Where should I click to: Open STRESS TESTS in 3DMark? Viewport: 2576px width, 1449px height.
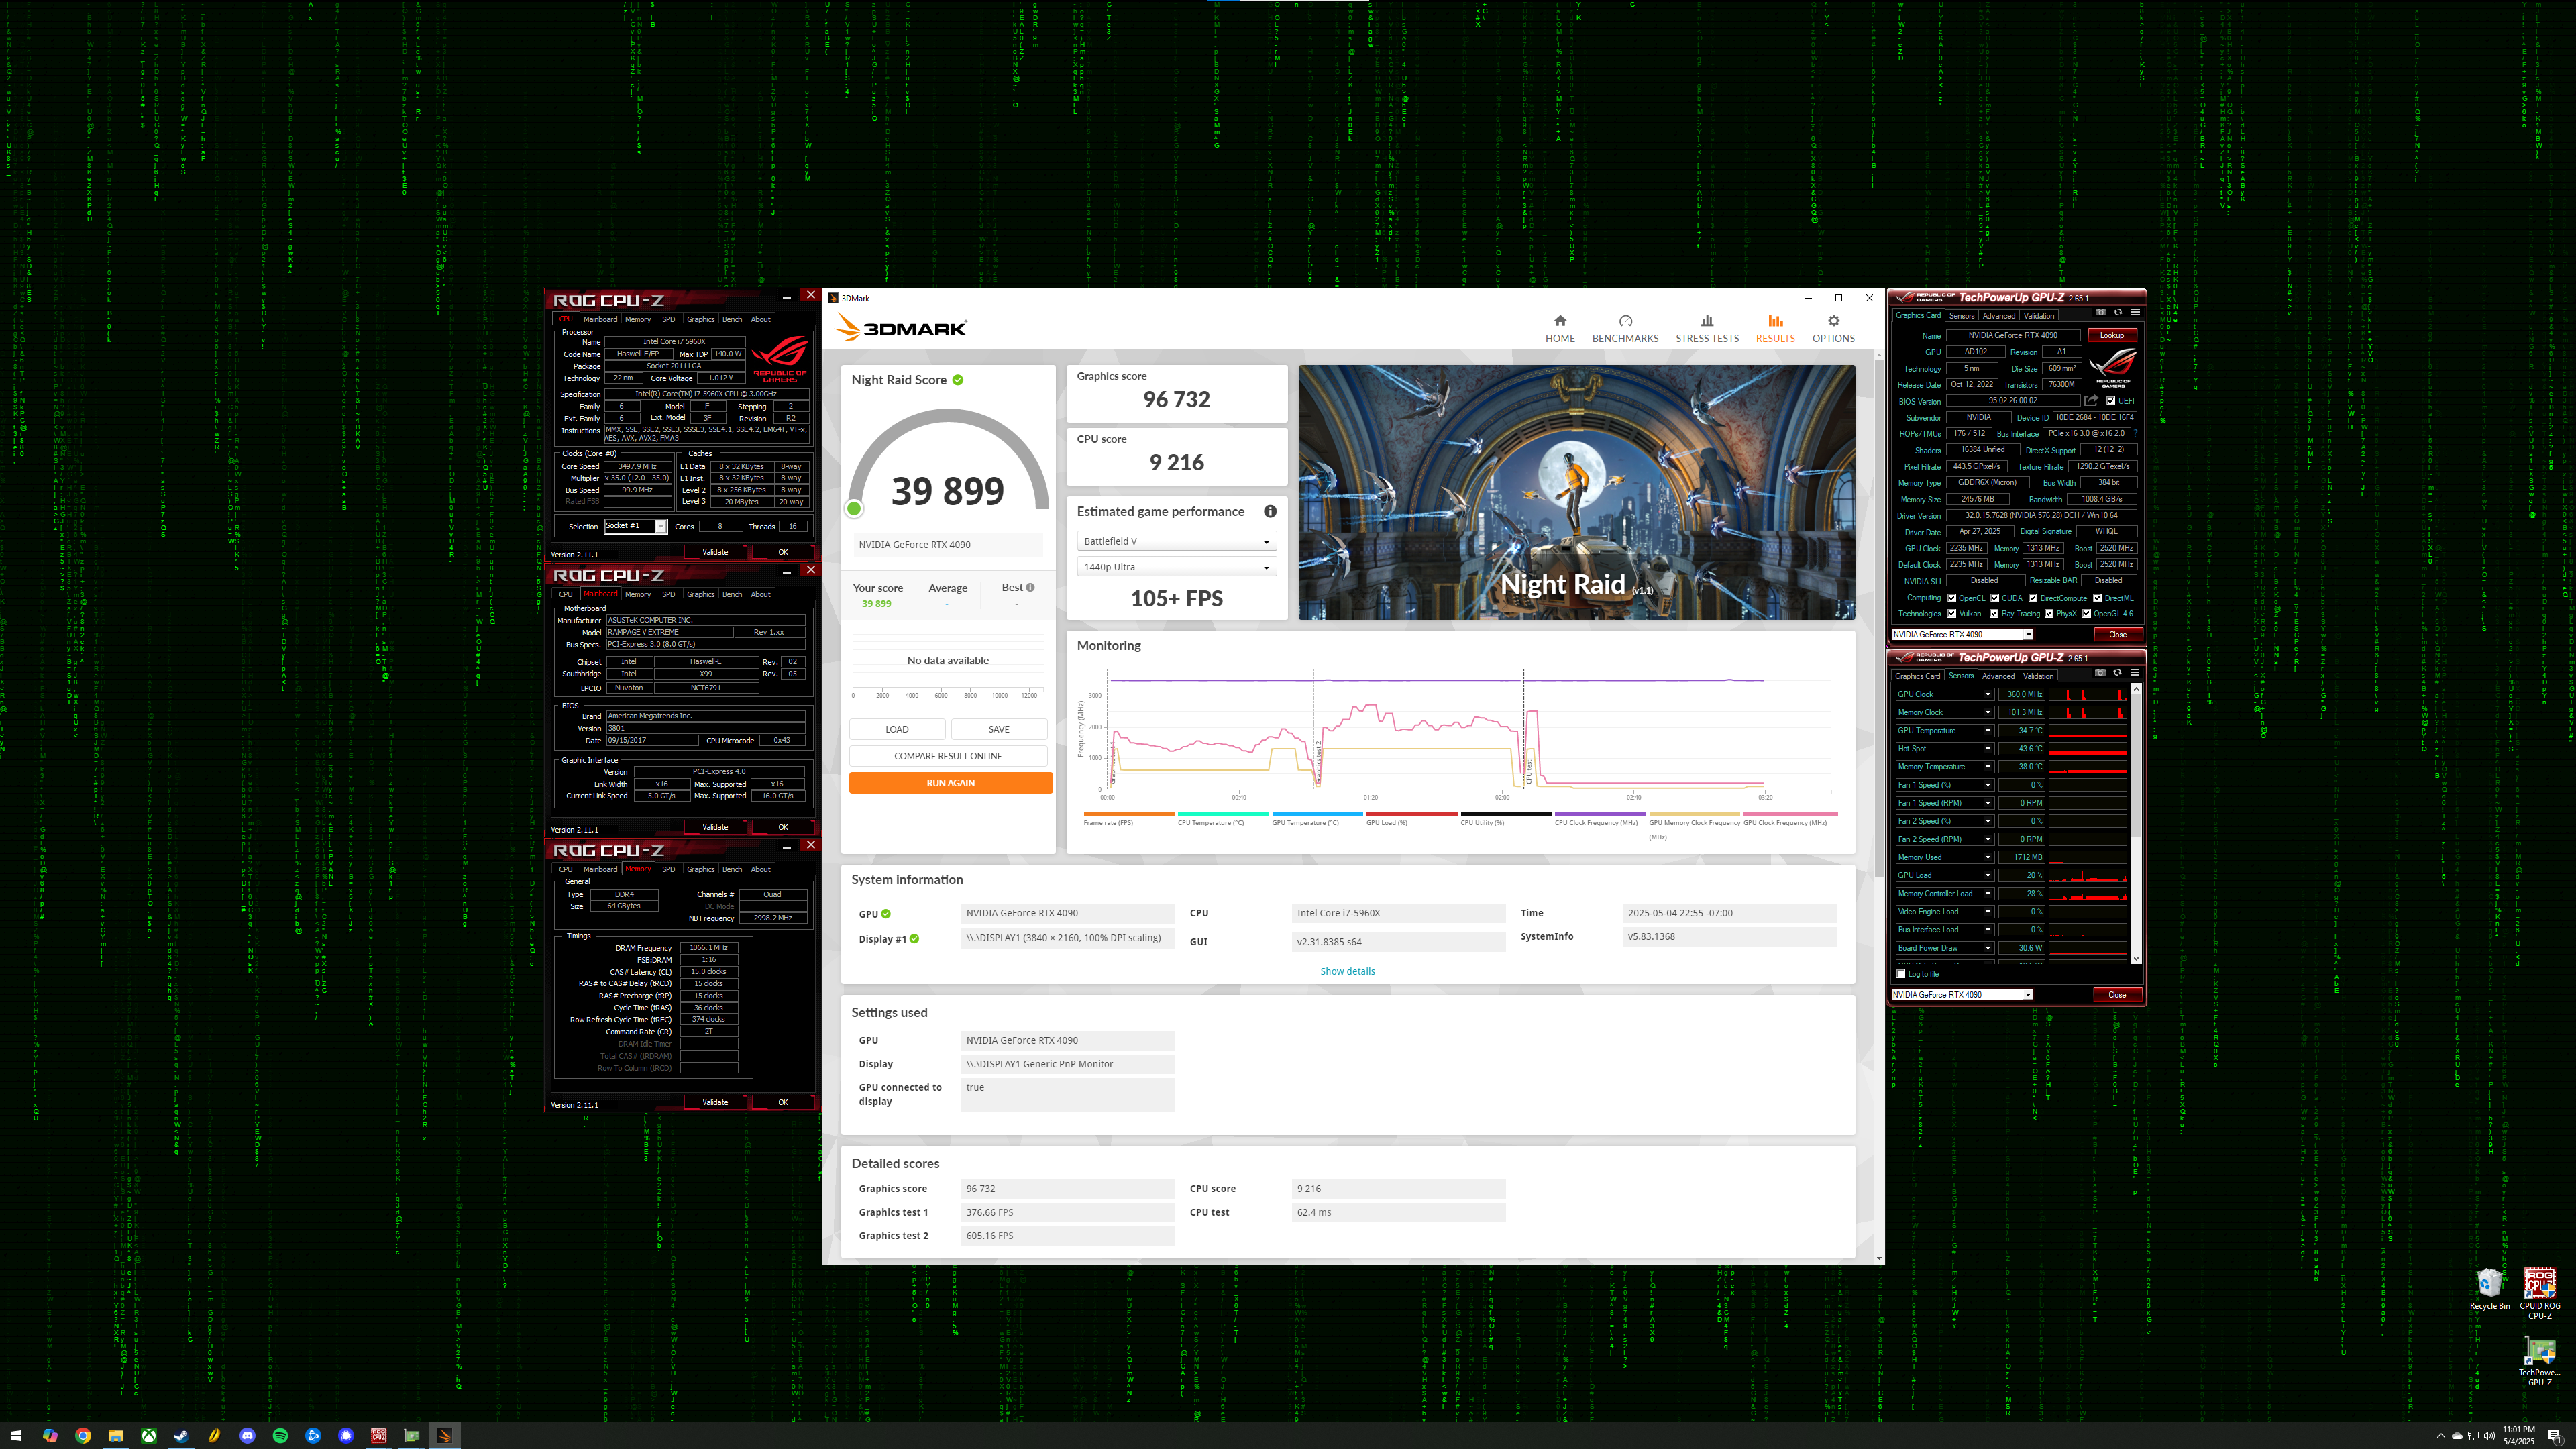[x=1706, y=328]
